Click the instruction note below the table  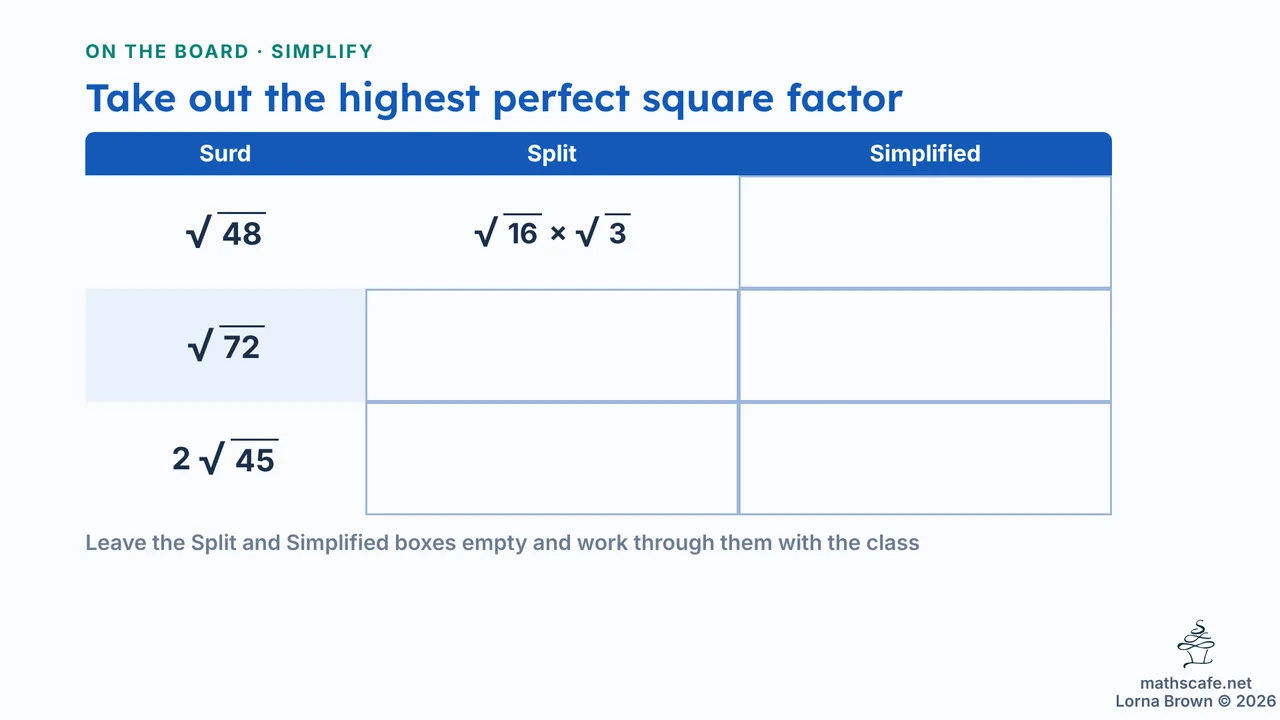pos(502,544)
